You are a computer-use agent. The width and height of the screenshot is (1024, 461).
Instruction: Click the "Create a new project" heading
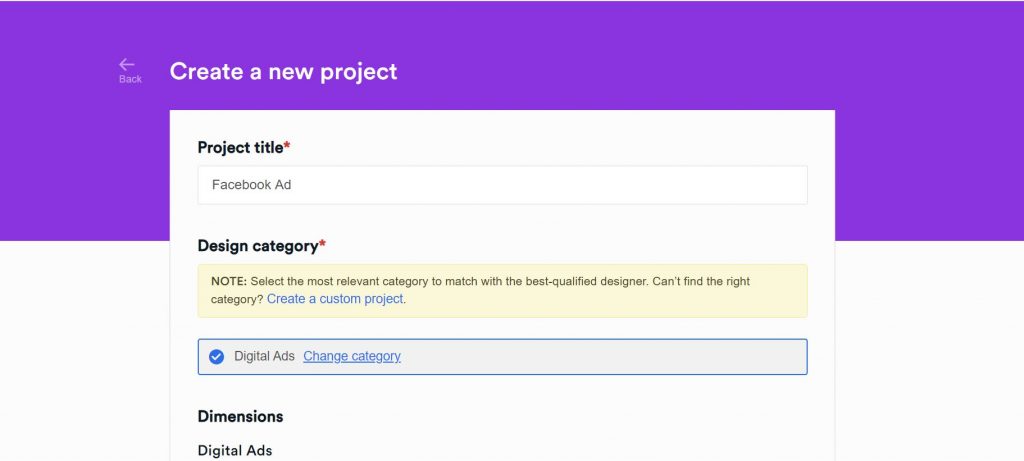283,71
